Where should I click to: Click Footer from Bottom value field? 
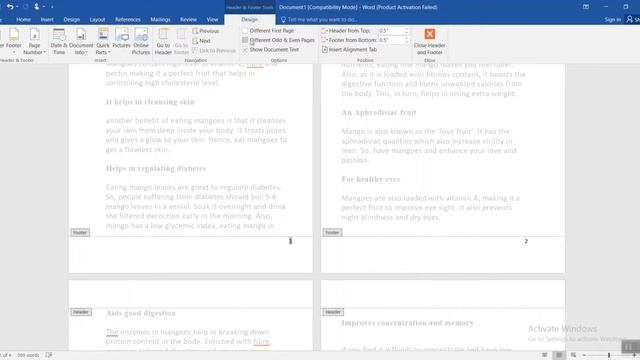tap(391, 40)
